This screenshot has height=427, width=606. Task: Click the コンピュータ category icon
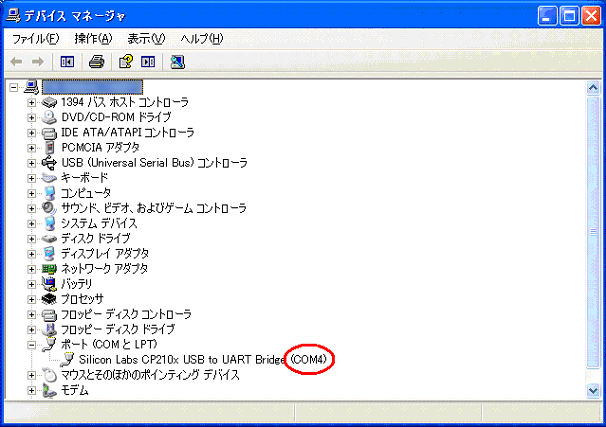click(x=49, y=193)
